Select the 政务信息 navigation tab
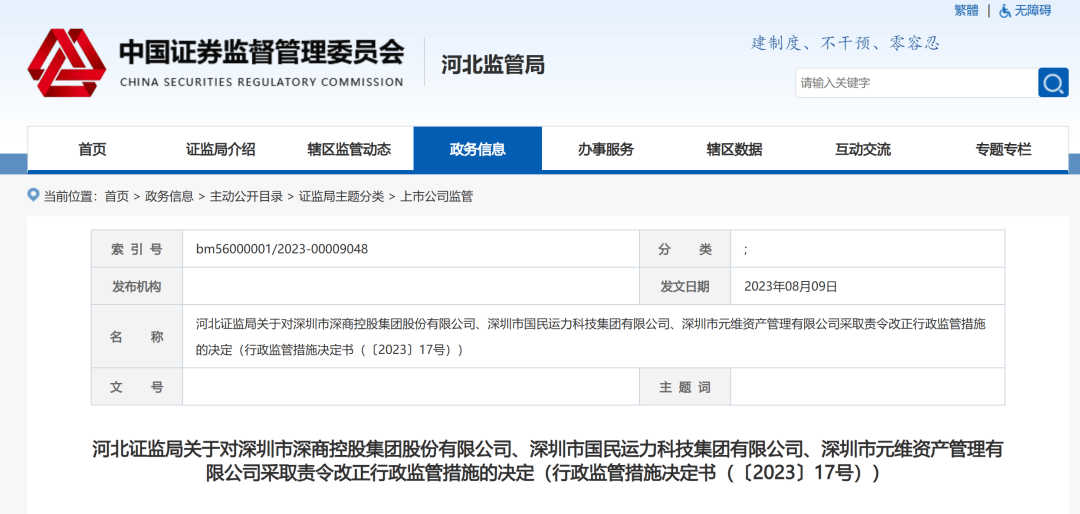The width and height of the screenshot is (1080, 514). [x=477, y=149]
